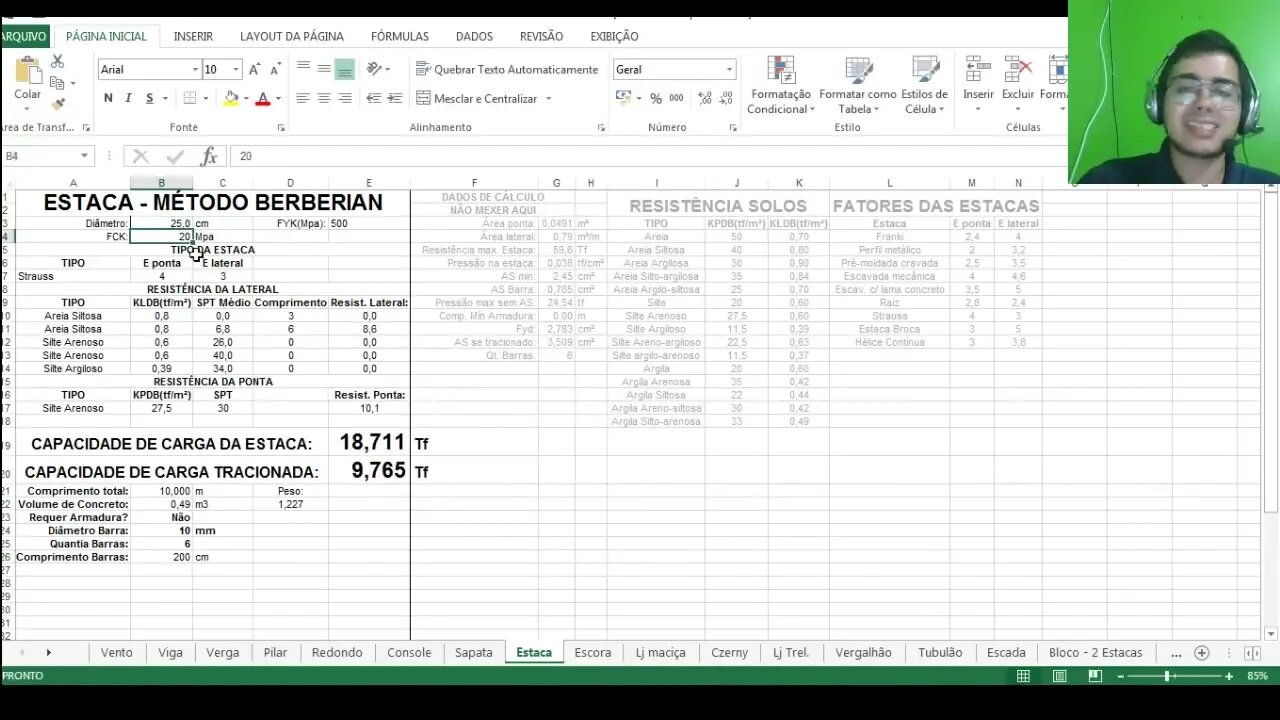Decrease decimal places icon
Screen dimensions: 1280x720
727,98
